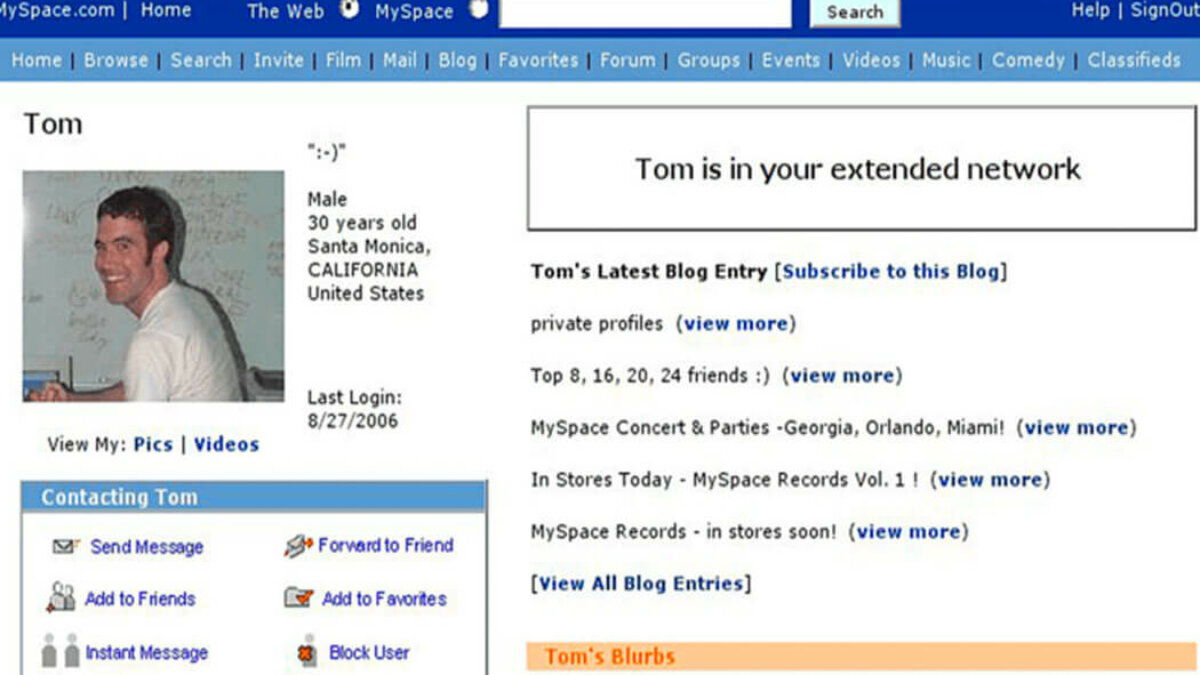The image size is (1200, 675).
Task: Click inside the search input box
Action: pyautogui.click(x=645, y=12)
